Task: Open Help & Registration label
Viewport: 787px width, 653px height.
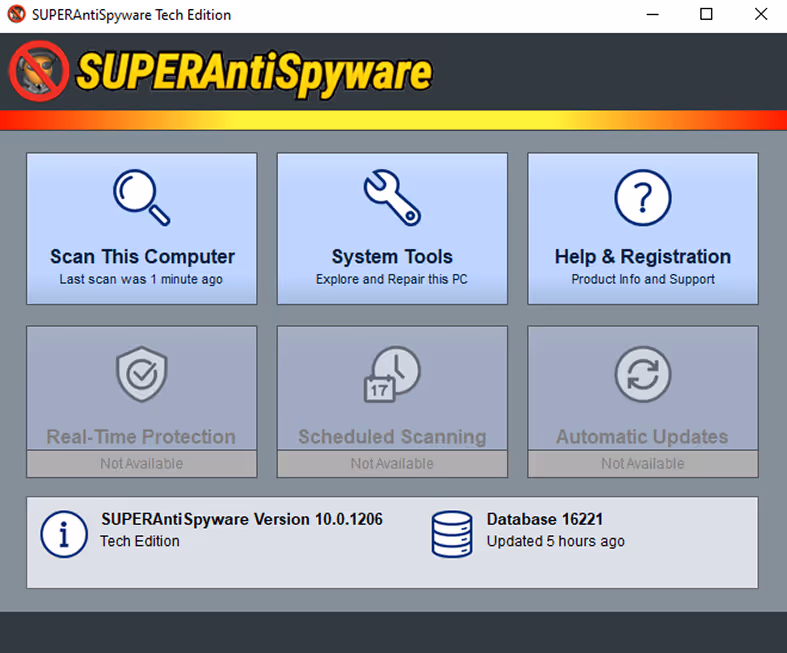Action: click(642, 256)
